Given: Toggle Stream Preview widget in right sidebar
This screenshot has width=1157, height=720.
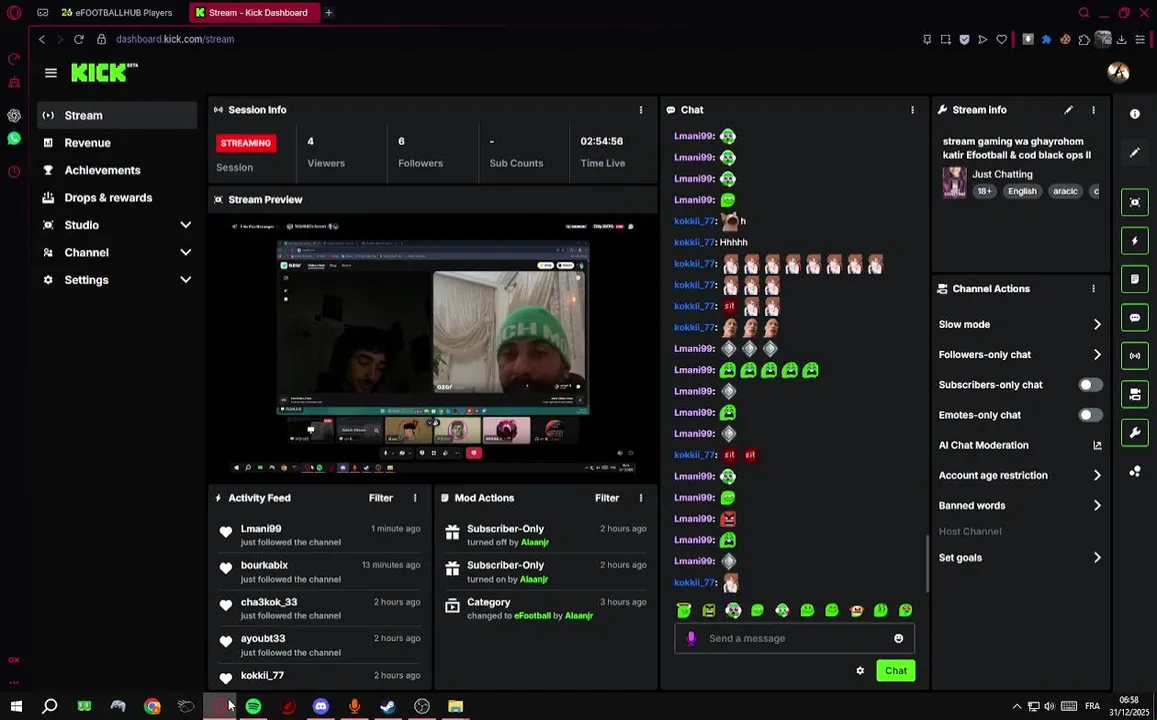Looking at the screenshot, I should tap(1135, 202).
